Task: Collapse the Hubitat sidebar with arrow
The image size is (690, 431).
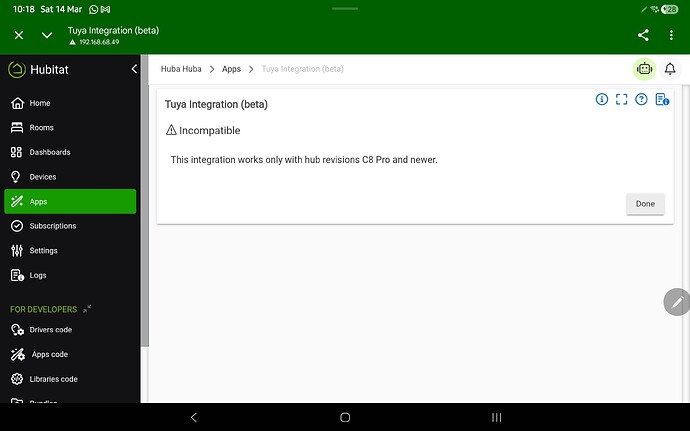Action: coord(134,69)
